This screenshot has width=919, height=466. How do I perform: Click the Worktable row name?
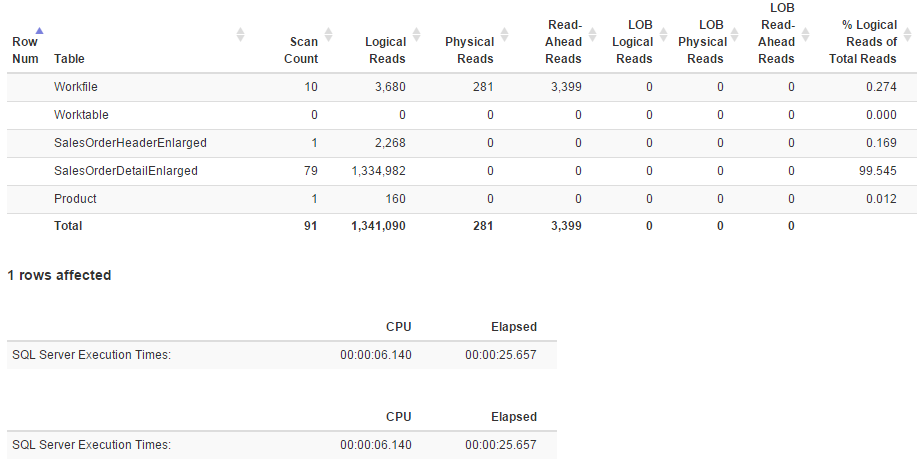pos(81,115)
